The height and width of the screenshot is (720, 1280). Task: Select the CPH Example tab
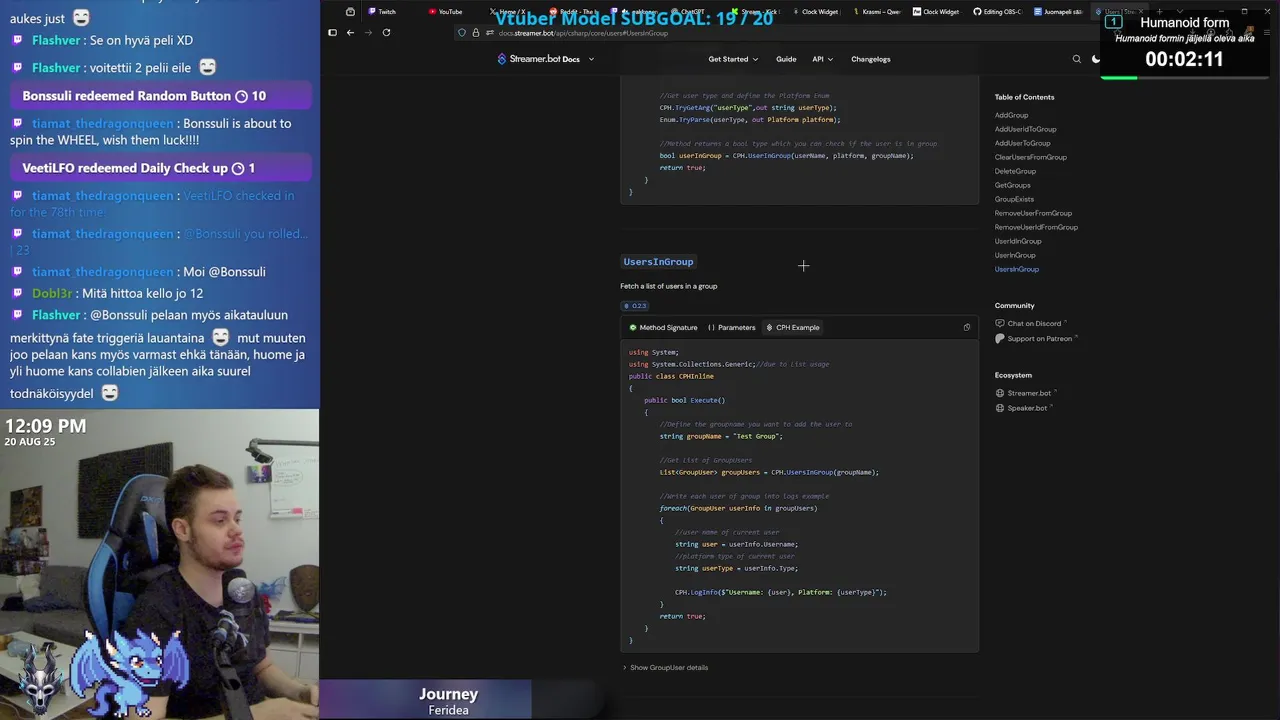[792, 328]
